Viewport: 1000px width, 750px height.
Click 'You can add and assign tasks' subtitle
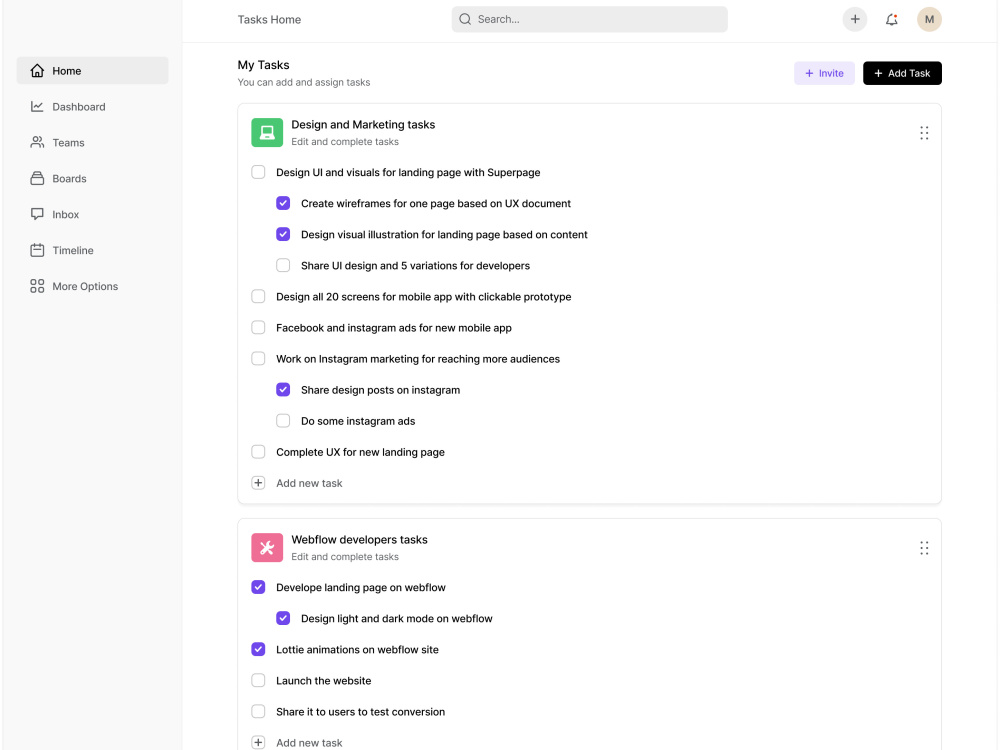304,82
